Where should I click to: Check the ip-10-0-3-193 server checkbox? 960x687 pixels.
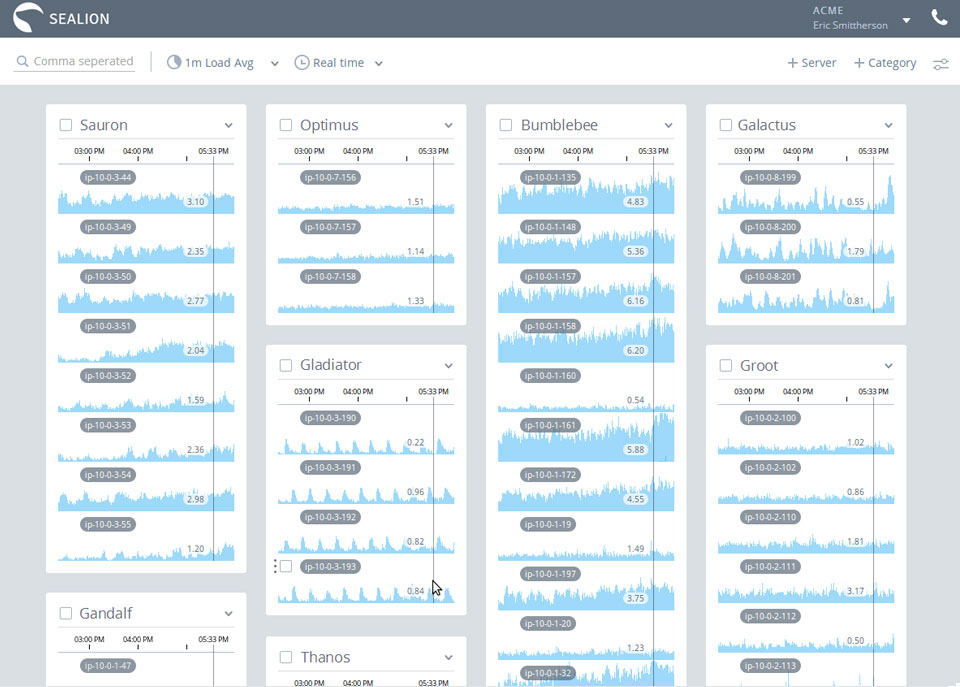(286, 566)
